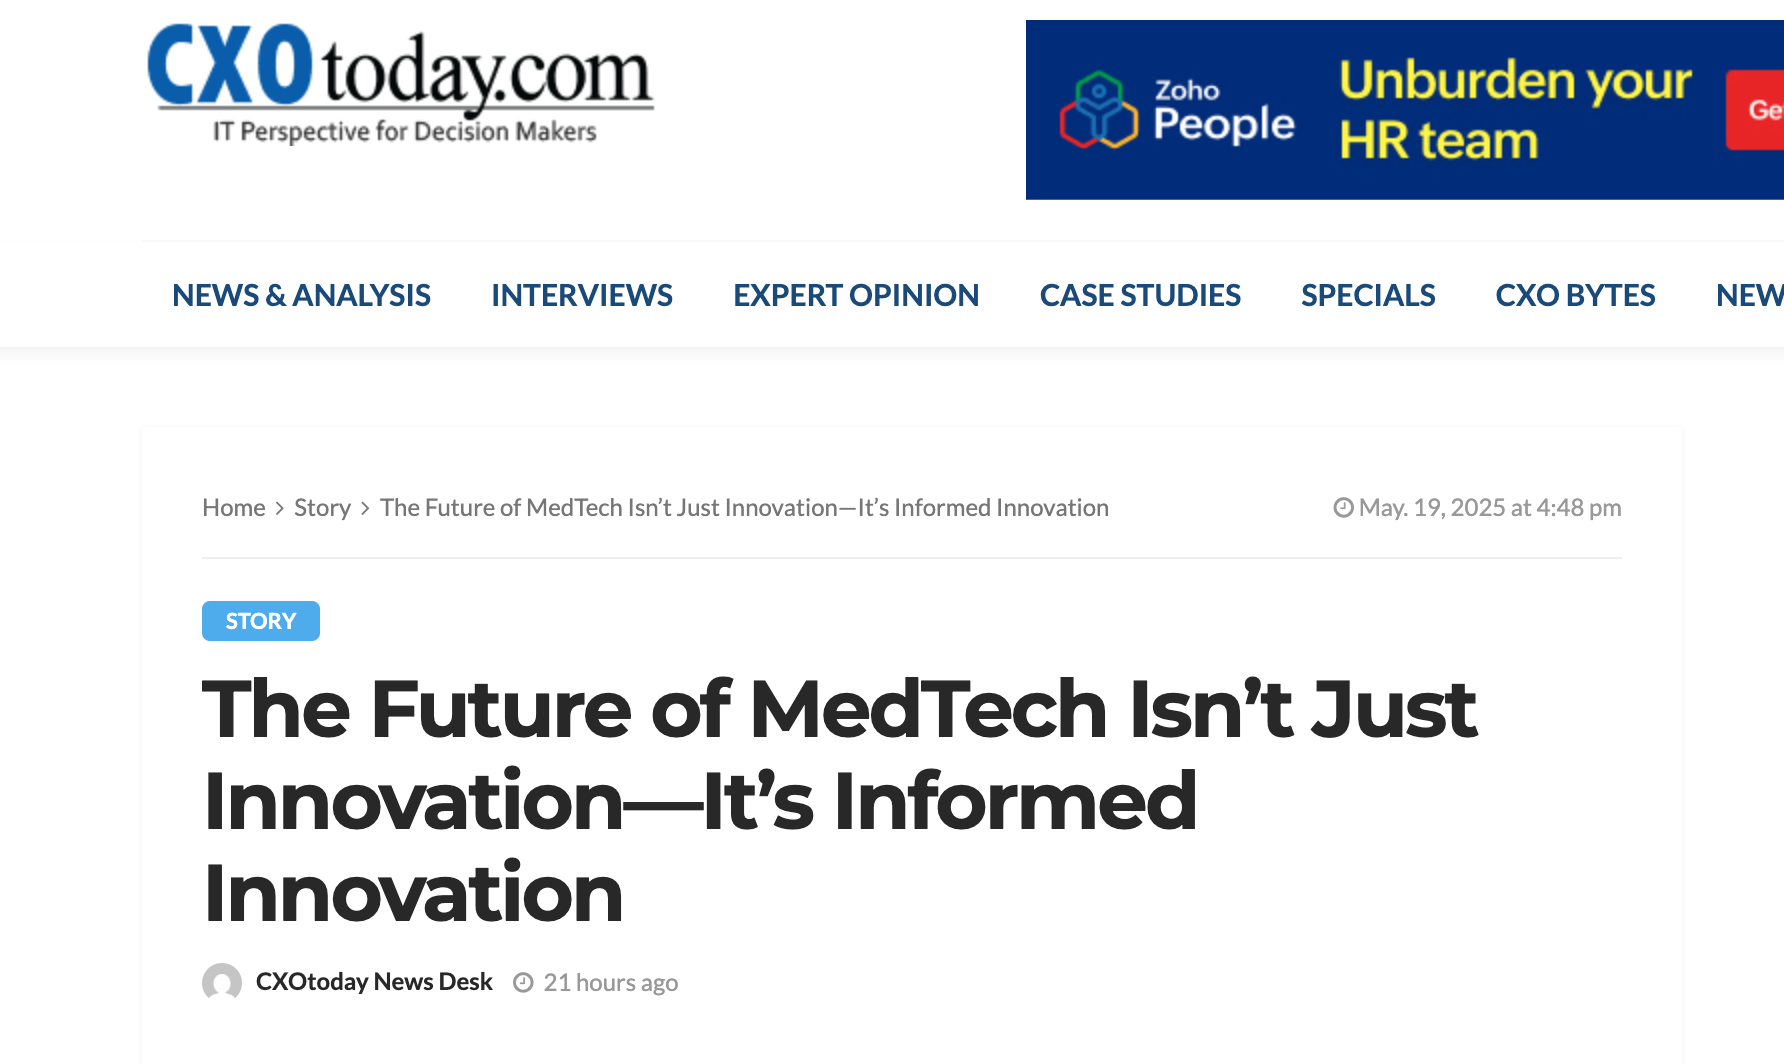Go to Expert Opinion section

pos(856,295)
